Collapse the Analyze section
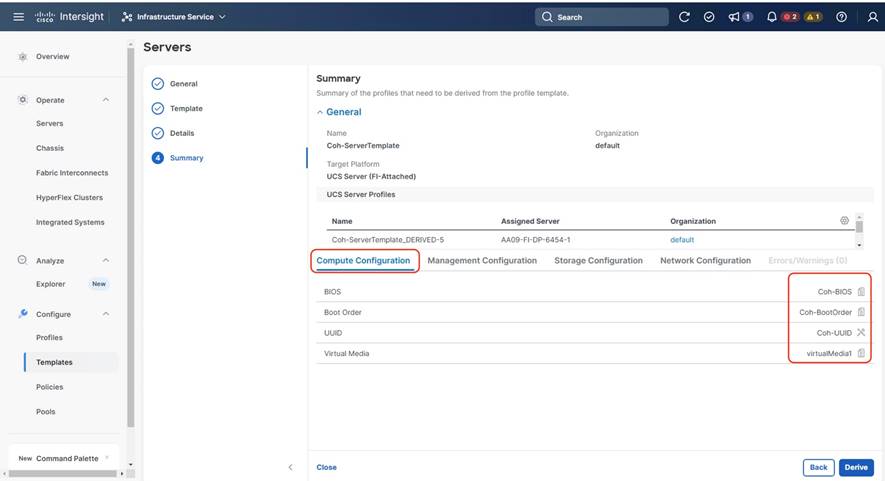The height and width of the screenshot is (481, 885). 106,260
